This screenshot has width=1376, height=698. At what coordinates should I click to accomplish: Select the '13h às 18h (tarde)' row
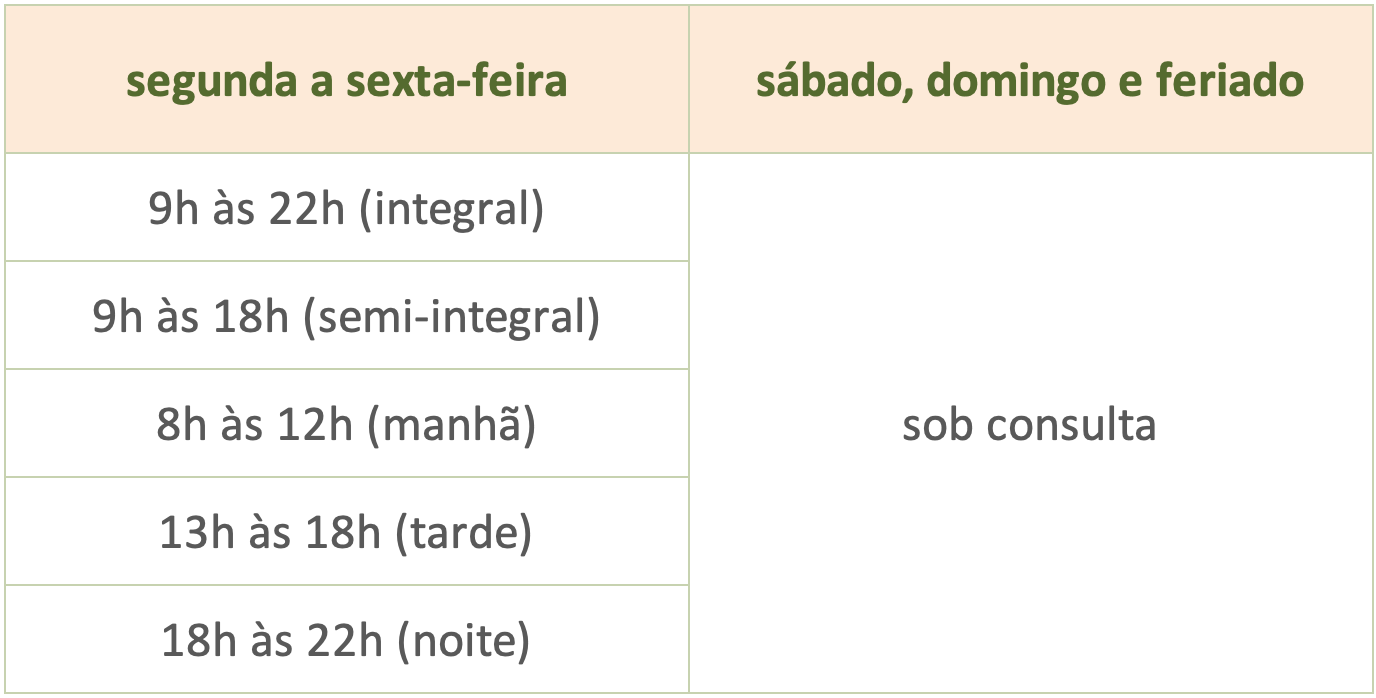click(x=346, y=533)
